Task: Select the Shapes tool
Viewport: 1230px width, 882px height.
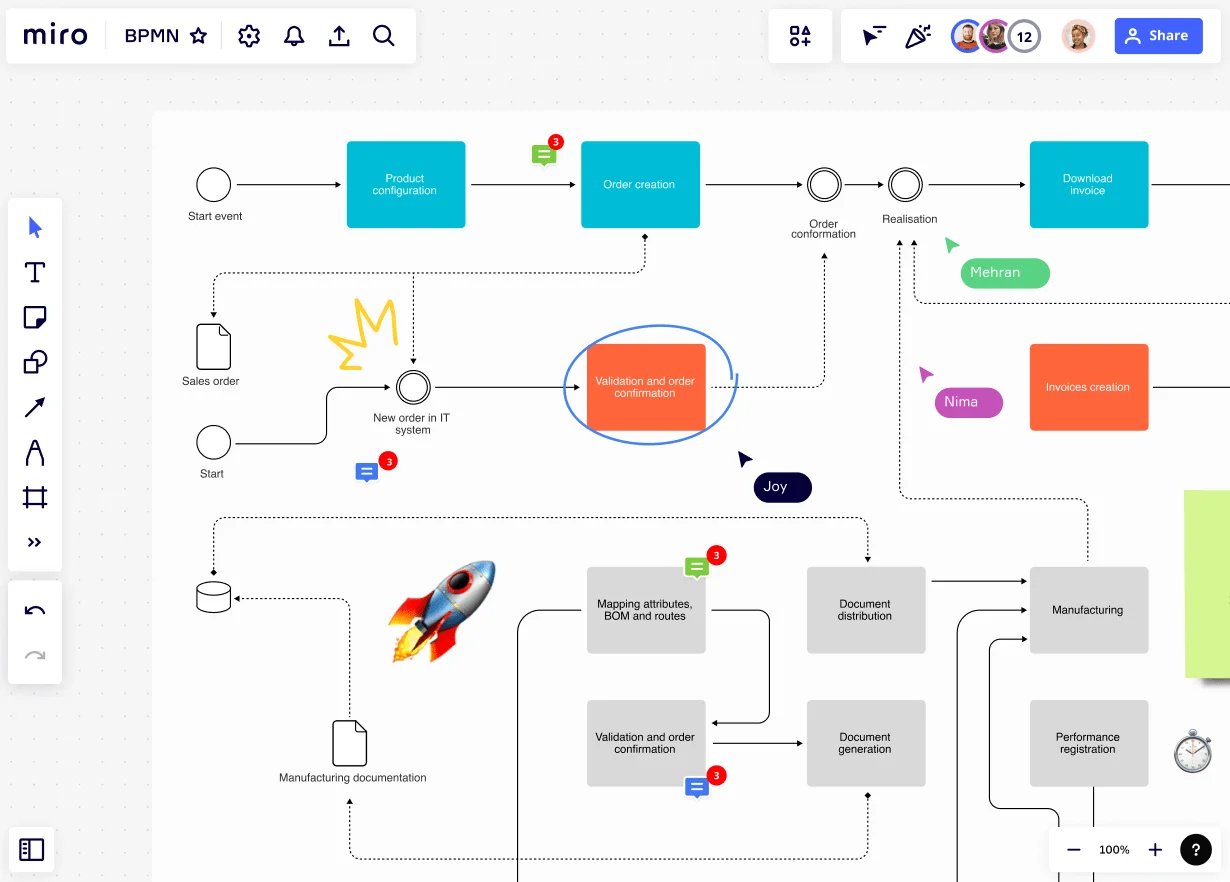Action: (34, 362)
